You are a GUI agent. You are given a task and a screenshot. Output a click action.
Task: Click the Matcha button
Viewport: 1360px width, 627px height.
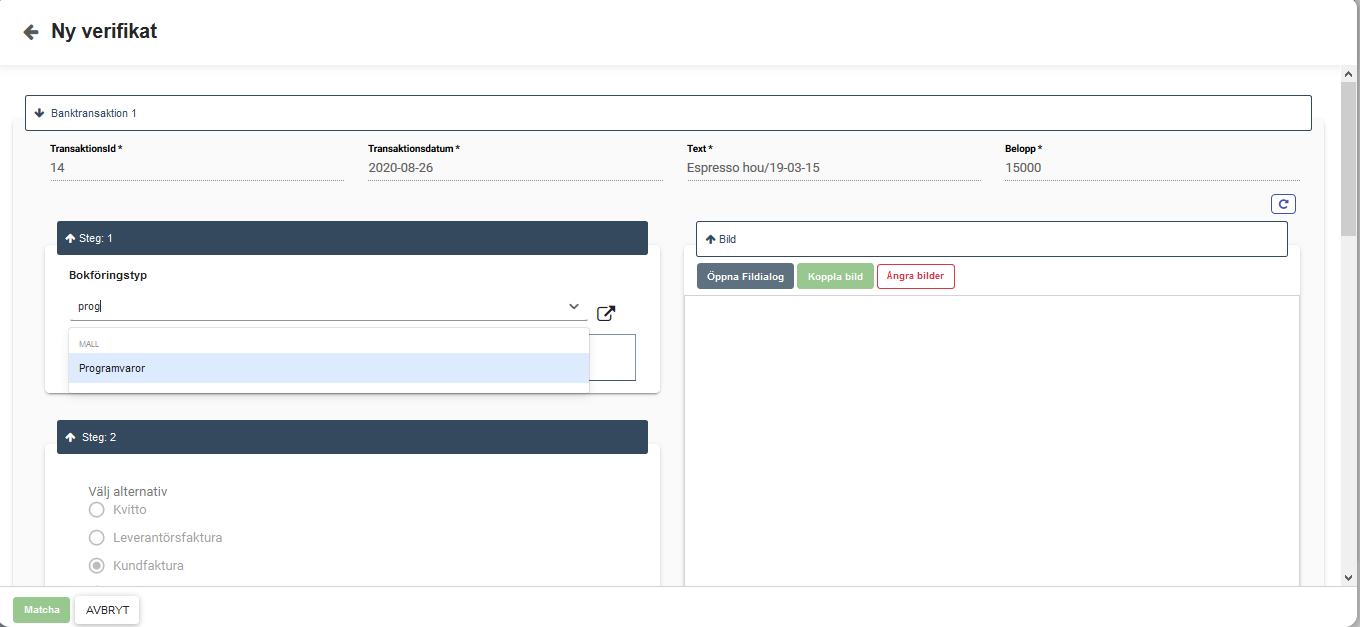tap(42, 610)
